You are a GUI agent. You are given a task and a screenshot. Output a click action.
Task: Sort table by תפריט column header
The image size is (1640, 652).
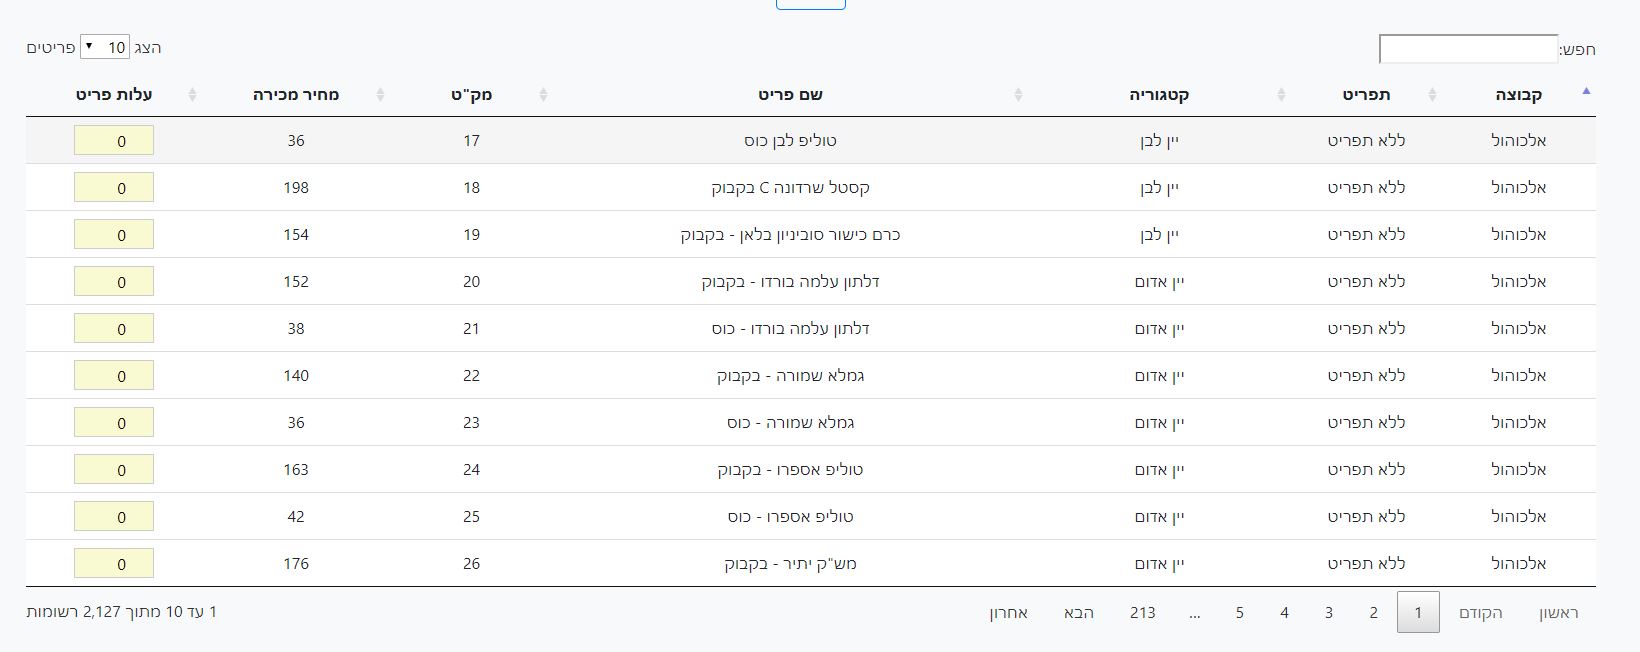pos(1366,94)
